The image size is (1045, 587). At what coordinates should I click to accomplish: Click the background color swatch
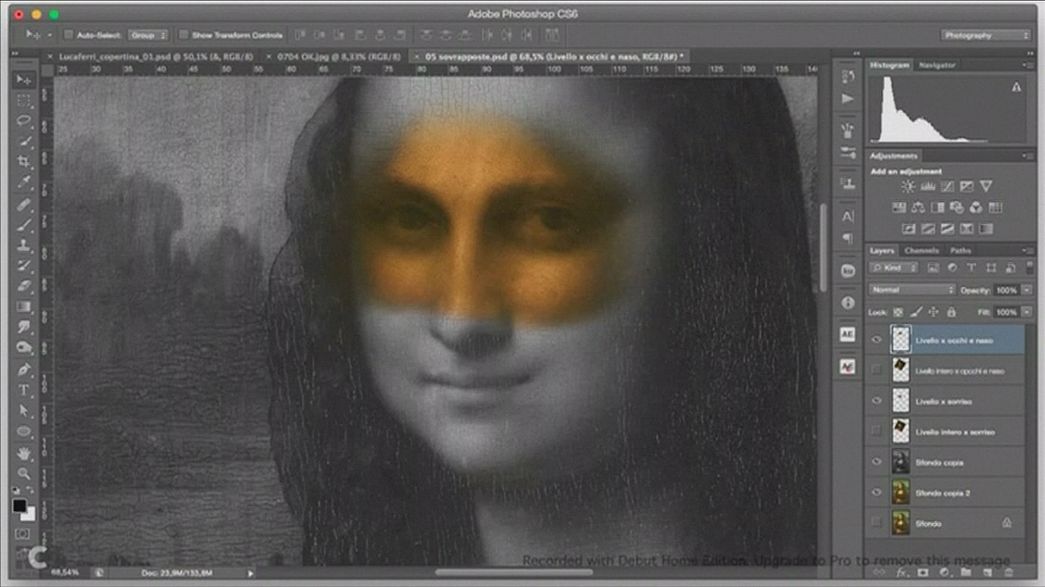[29, 515]
